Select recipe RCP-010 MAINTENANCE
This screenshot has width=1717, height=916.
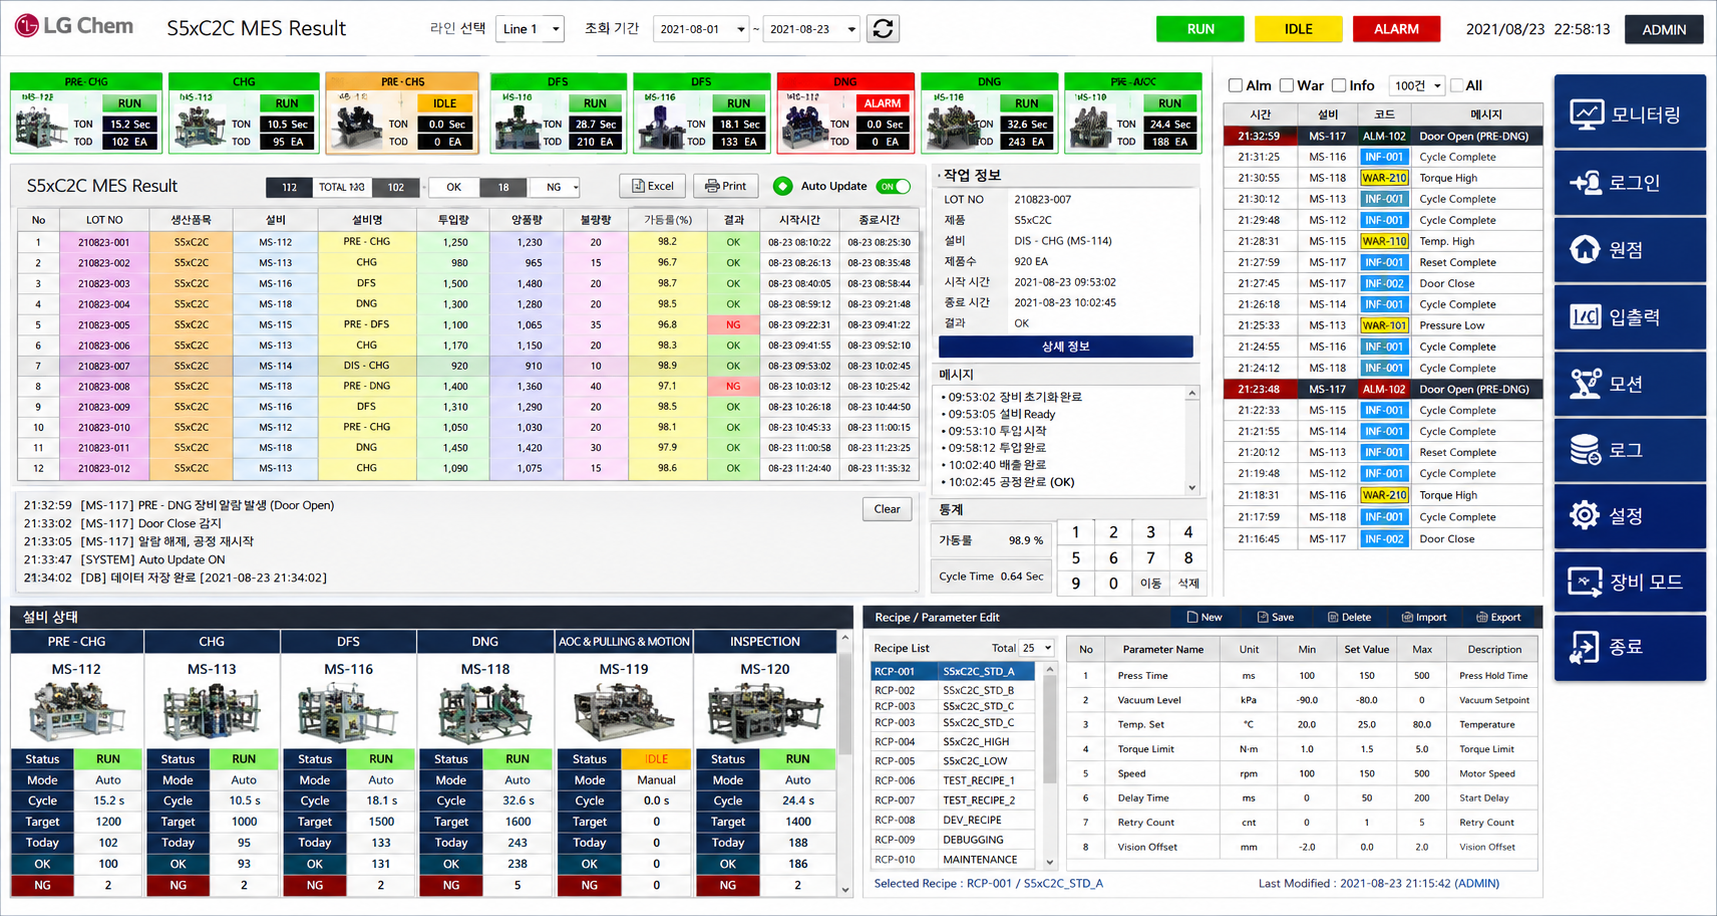(954, 859)
